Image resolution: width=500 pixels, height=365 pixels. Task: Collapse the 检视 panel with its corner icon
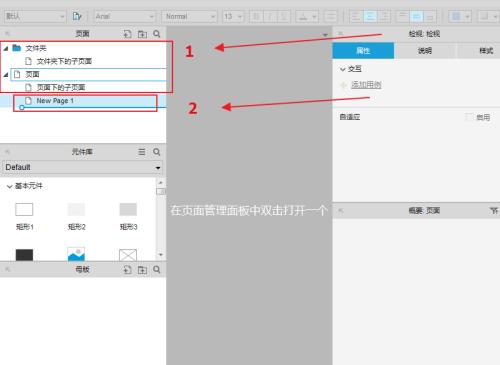coord(341,34)
